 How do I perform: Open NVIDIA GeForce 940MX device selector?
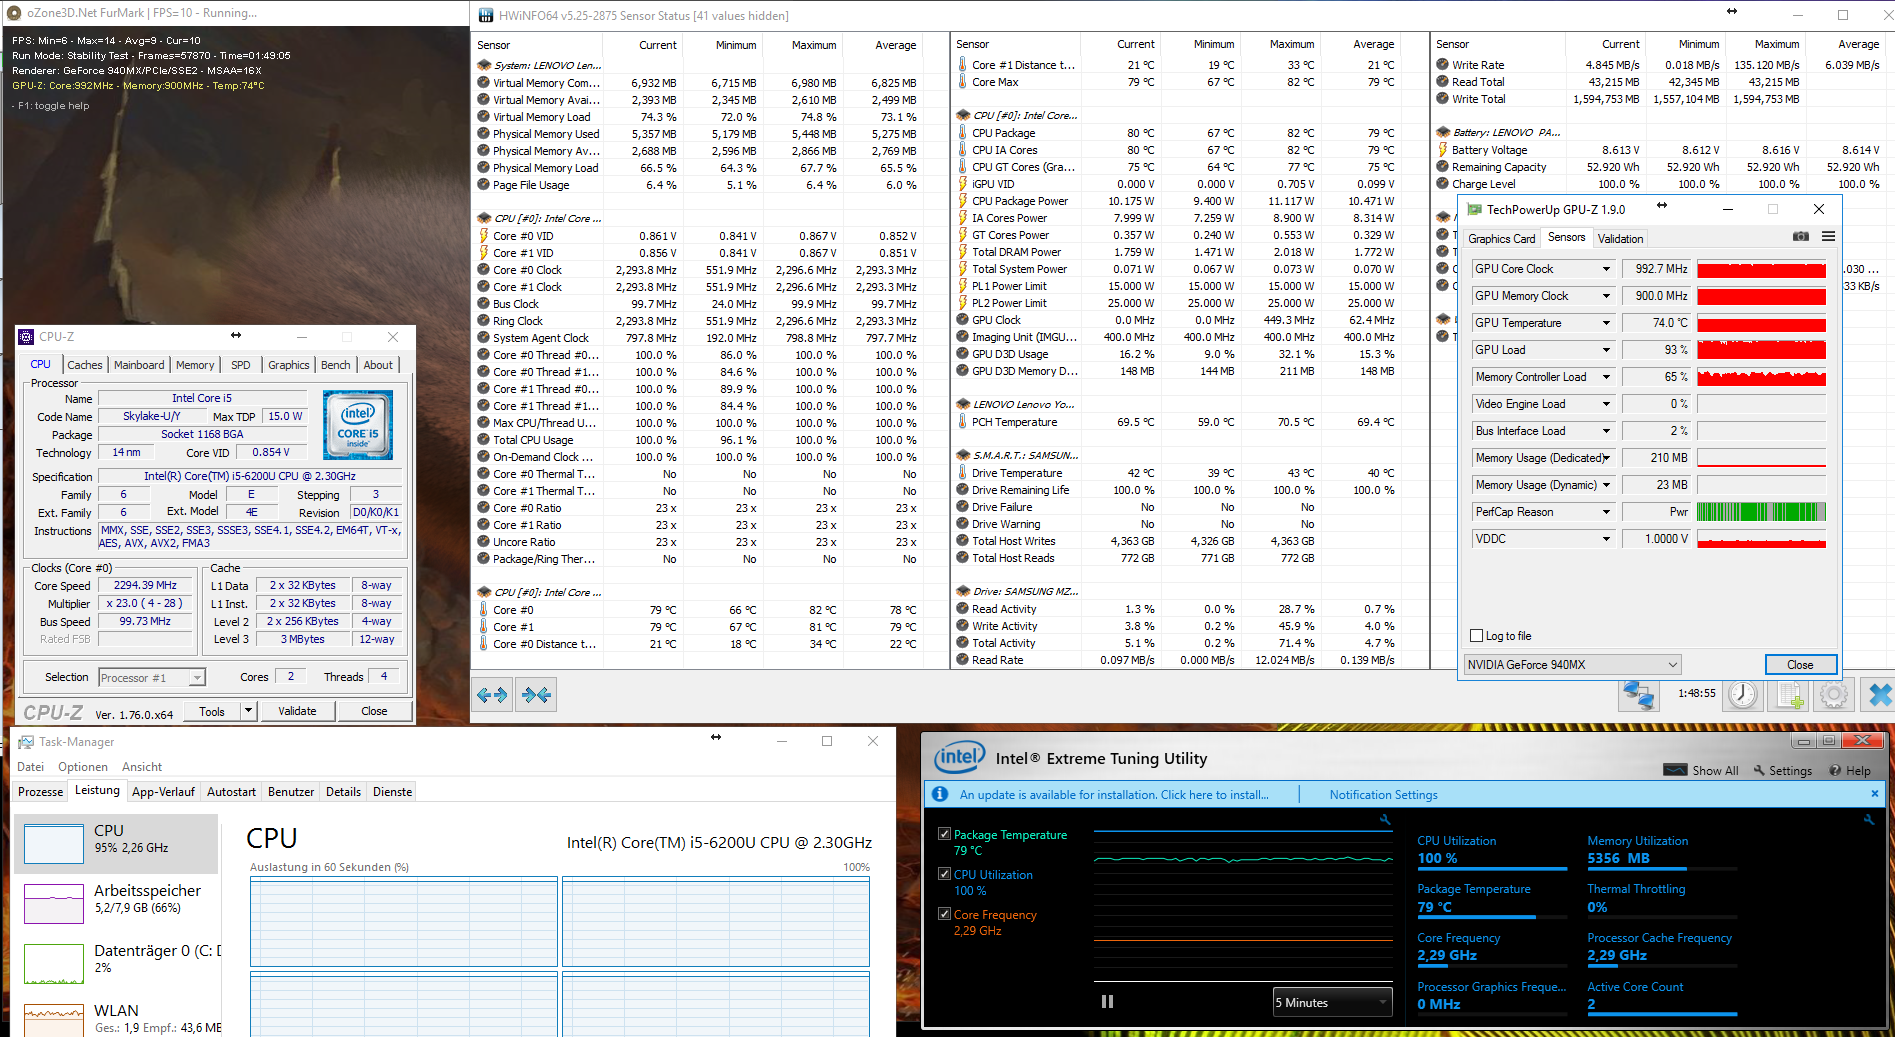tap(1572, 665)
